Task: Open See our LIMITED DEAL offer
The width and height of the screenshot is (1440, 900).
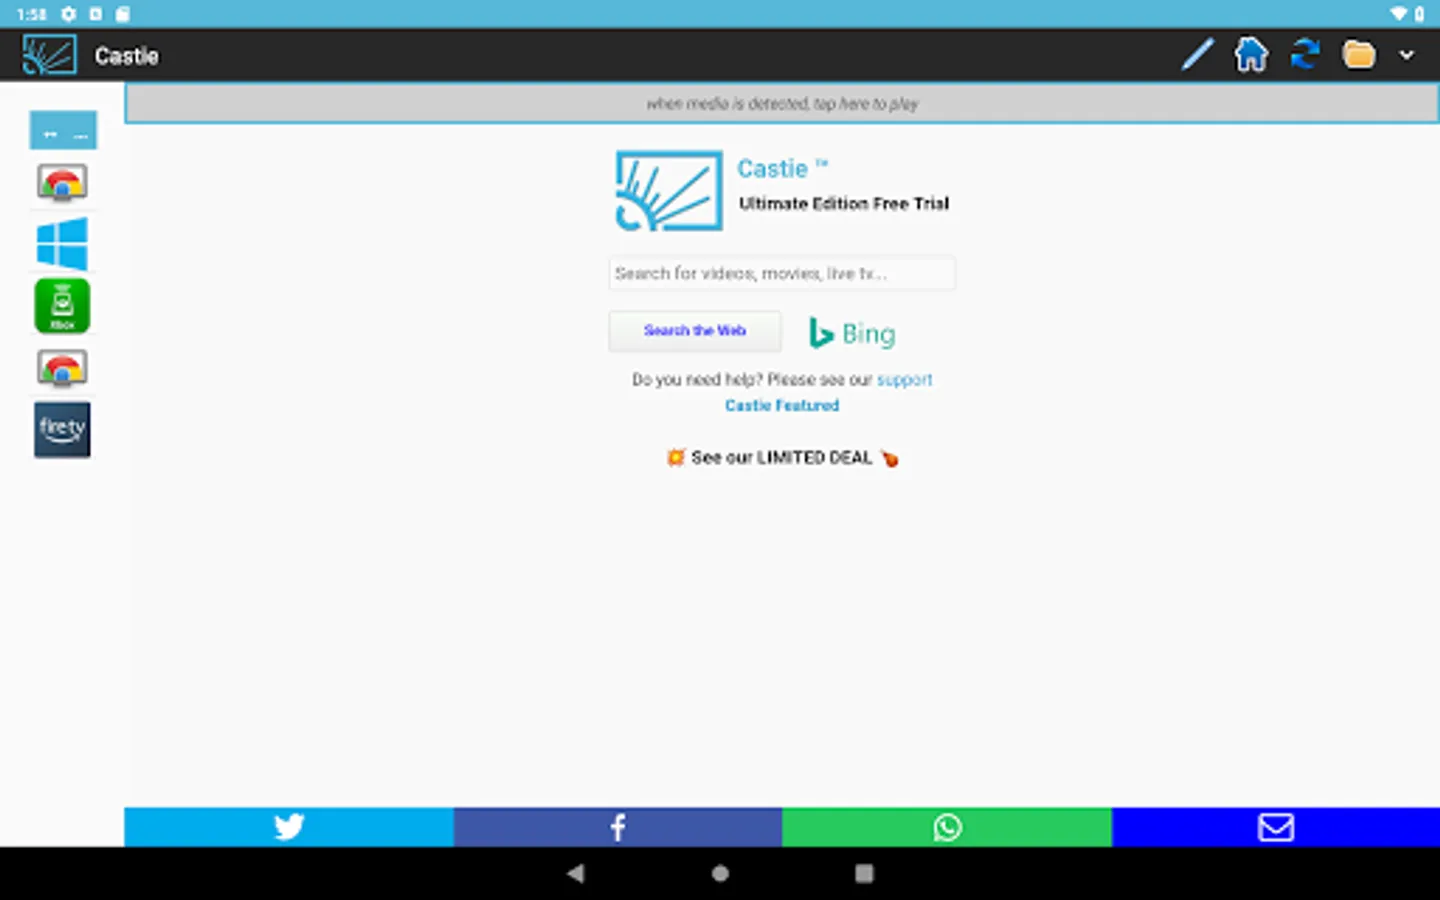Action: tap(782, 458)
